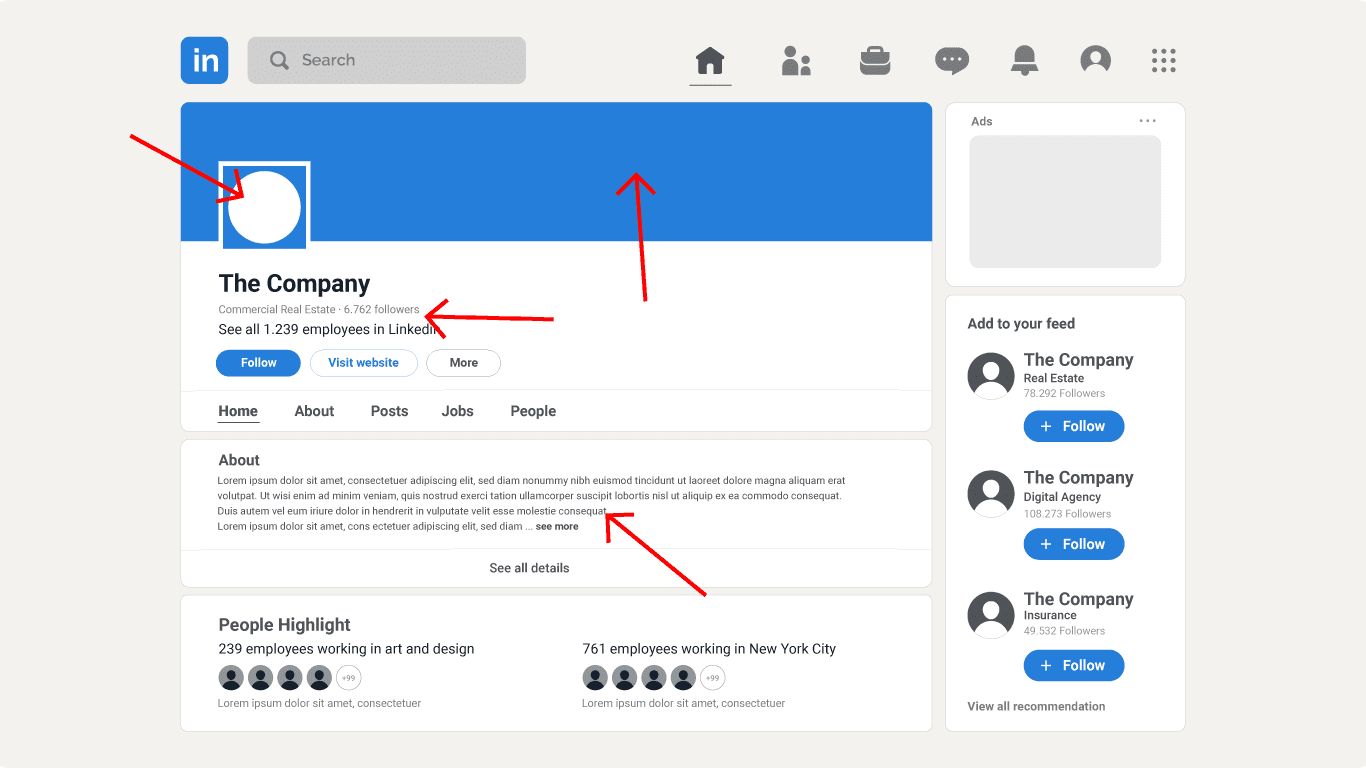Screen dimensions: 1366x768
Task: Expand About text with see more
Action: [557, 527]
